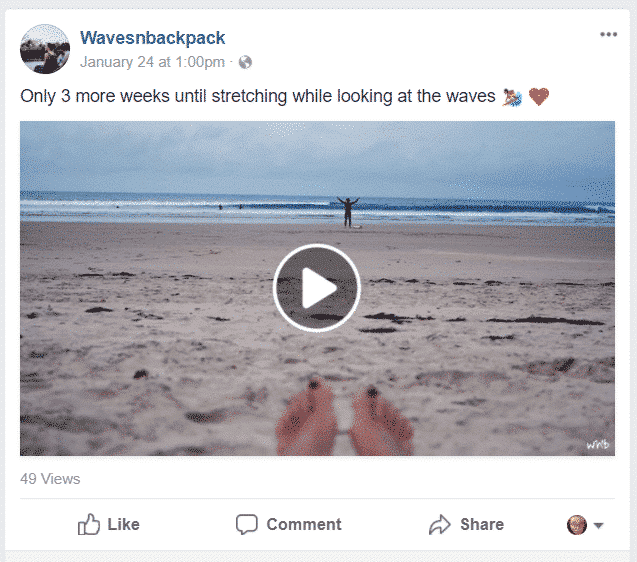This screenshot has height=562, width=637.
Task: Click the surfer emoji in post text
Action: (512, 97)
